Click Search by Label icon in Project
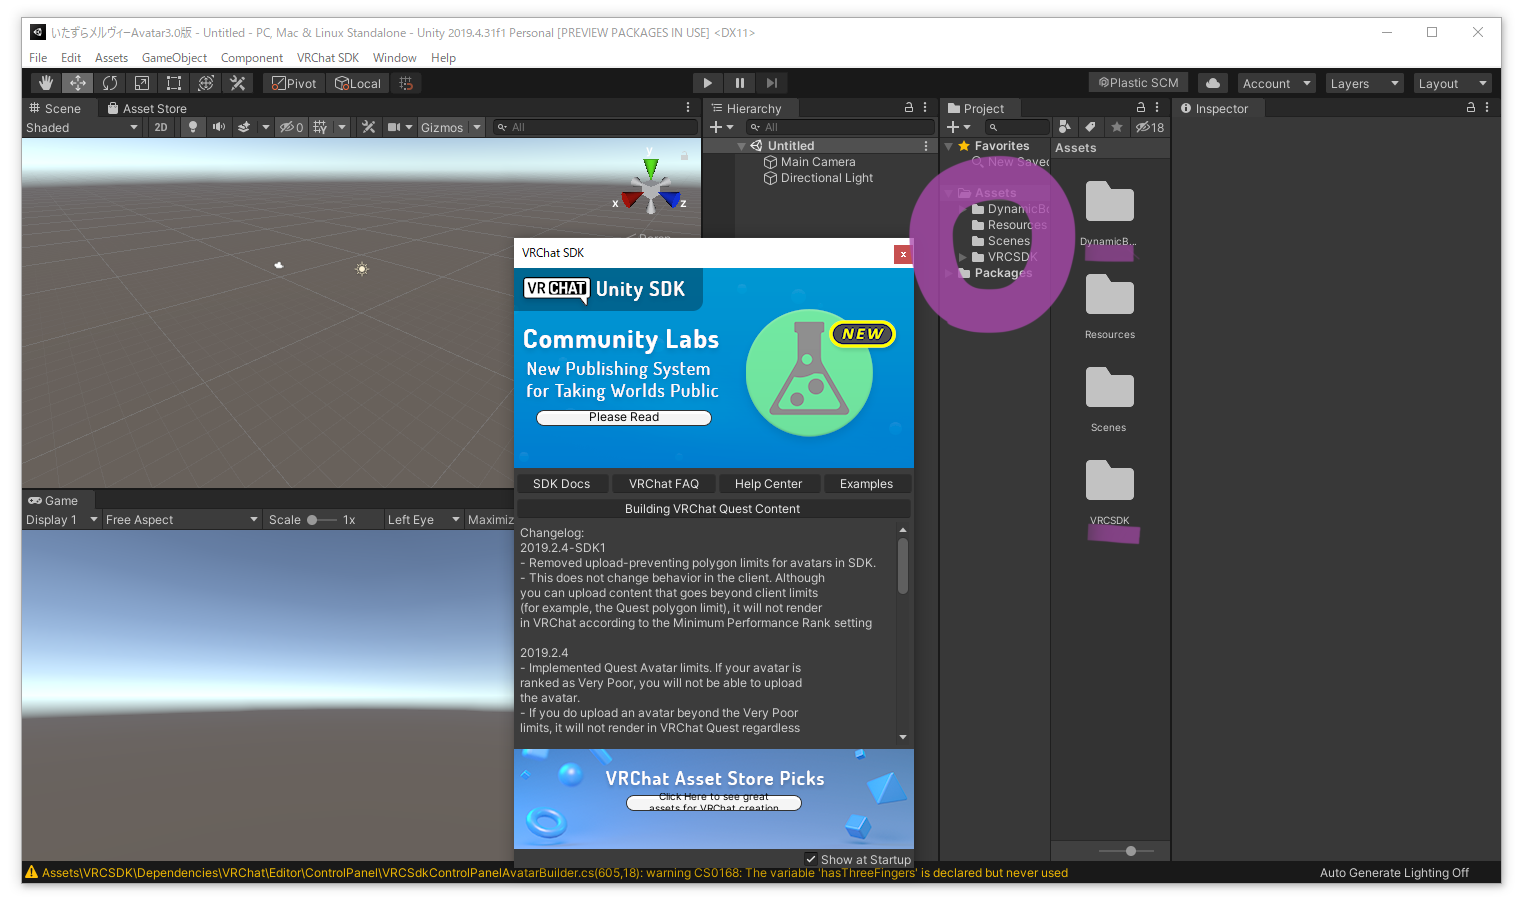The width and height of the screenshot is (1516, 905). click(x=1091, y=127)
